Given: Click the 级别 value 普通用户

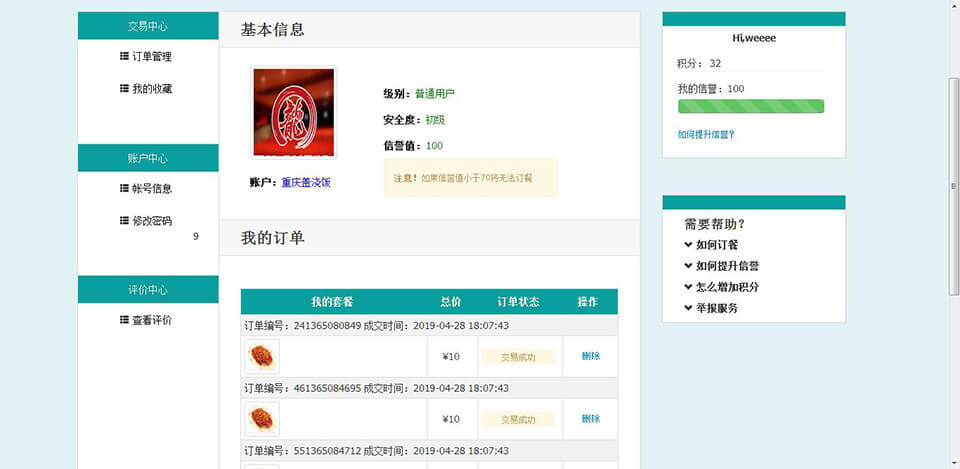Looking at the screenshot, I should click(x=435, y=94).
